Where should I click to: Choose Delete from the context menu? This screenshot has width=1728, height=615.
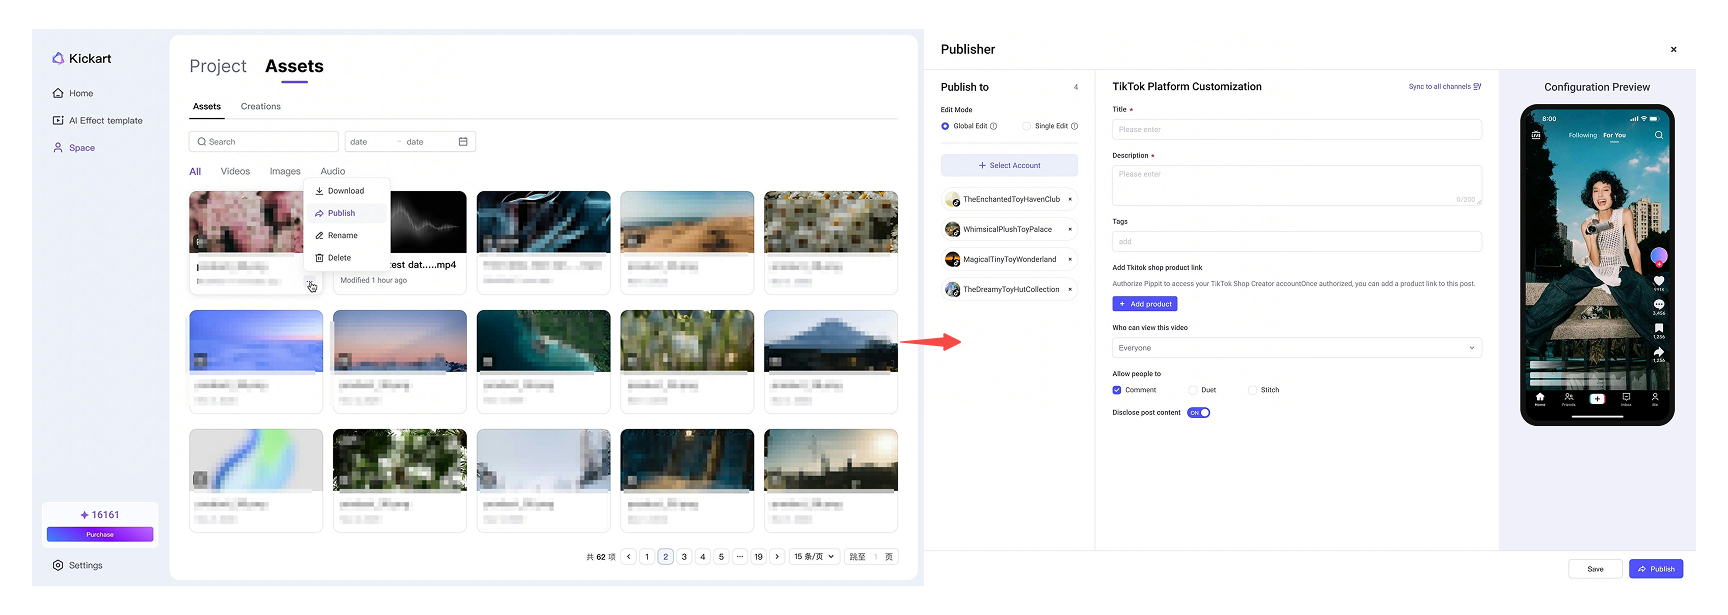[345, 257]
